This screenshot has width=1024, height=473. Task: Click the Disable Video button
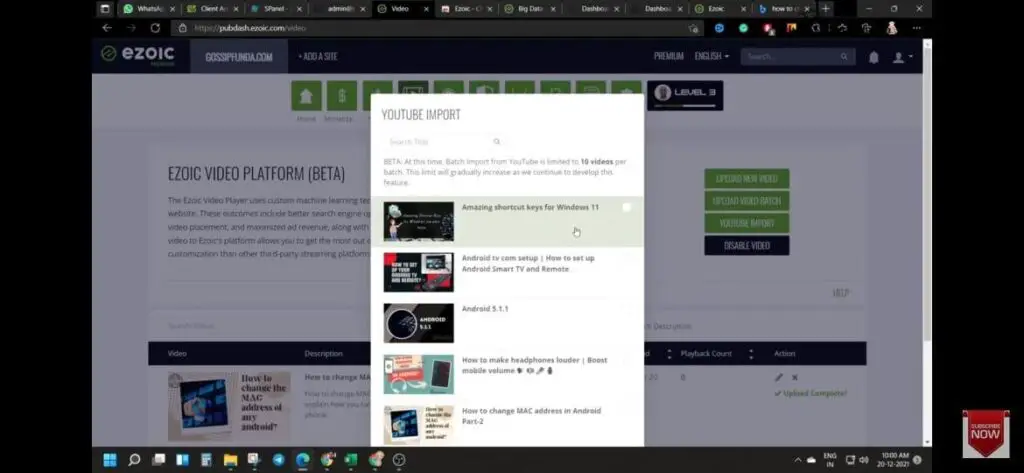(x=746, y=246)
